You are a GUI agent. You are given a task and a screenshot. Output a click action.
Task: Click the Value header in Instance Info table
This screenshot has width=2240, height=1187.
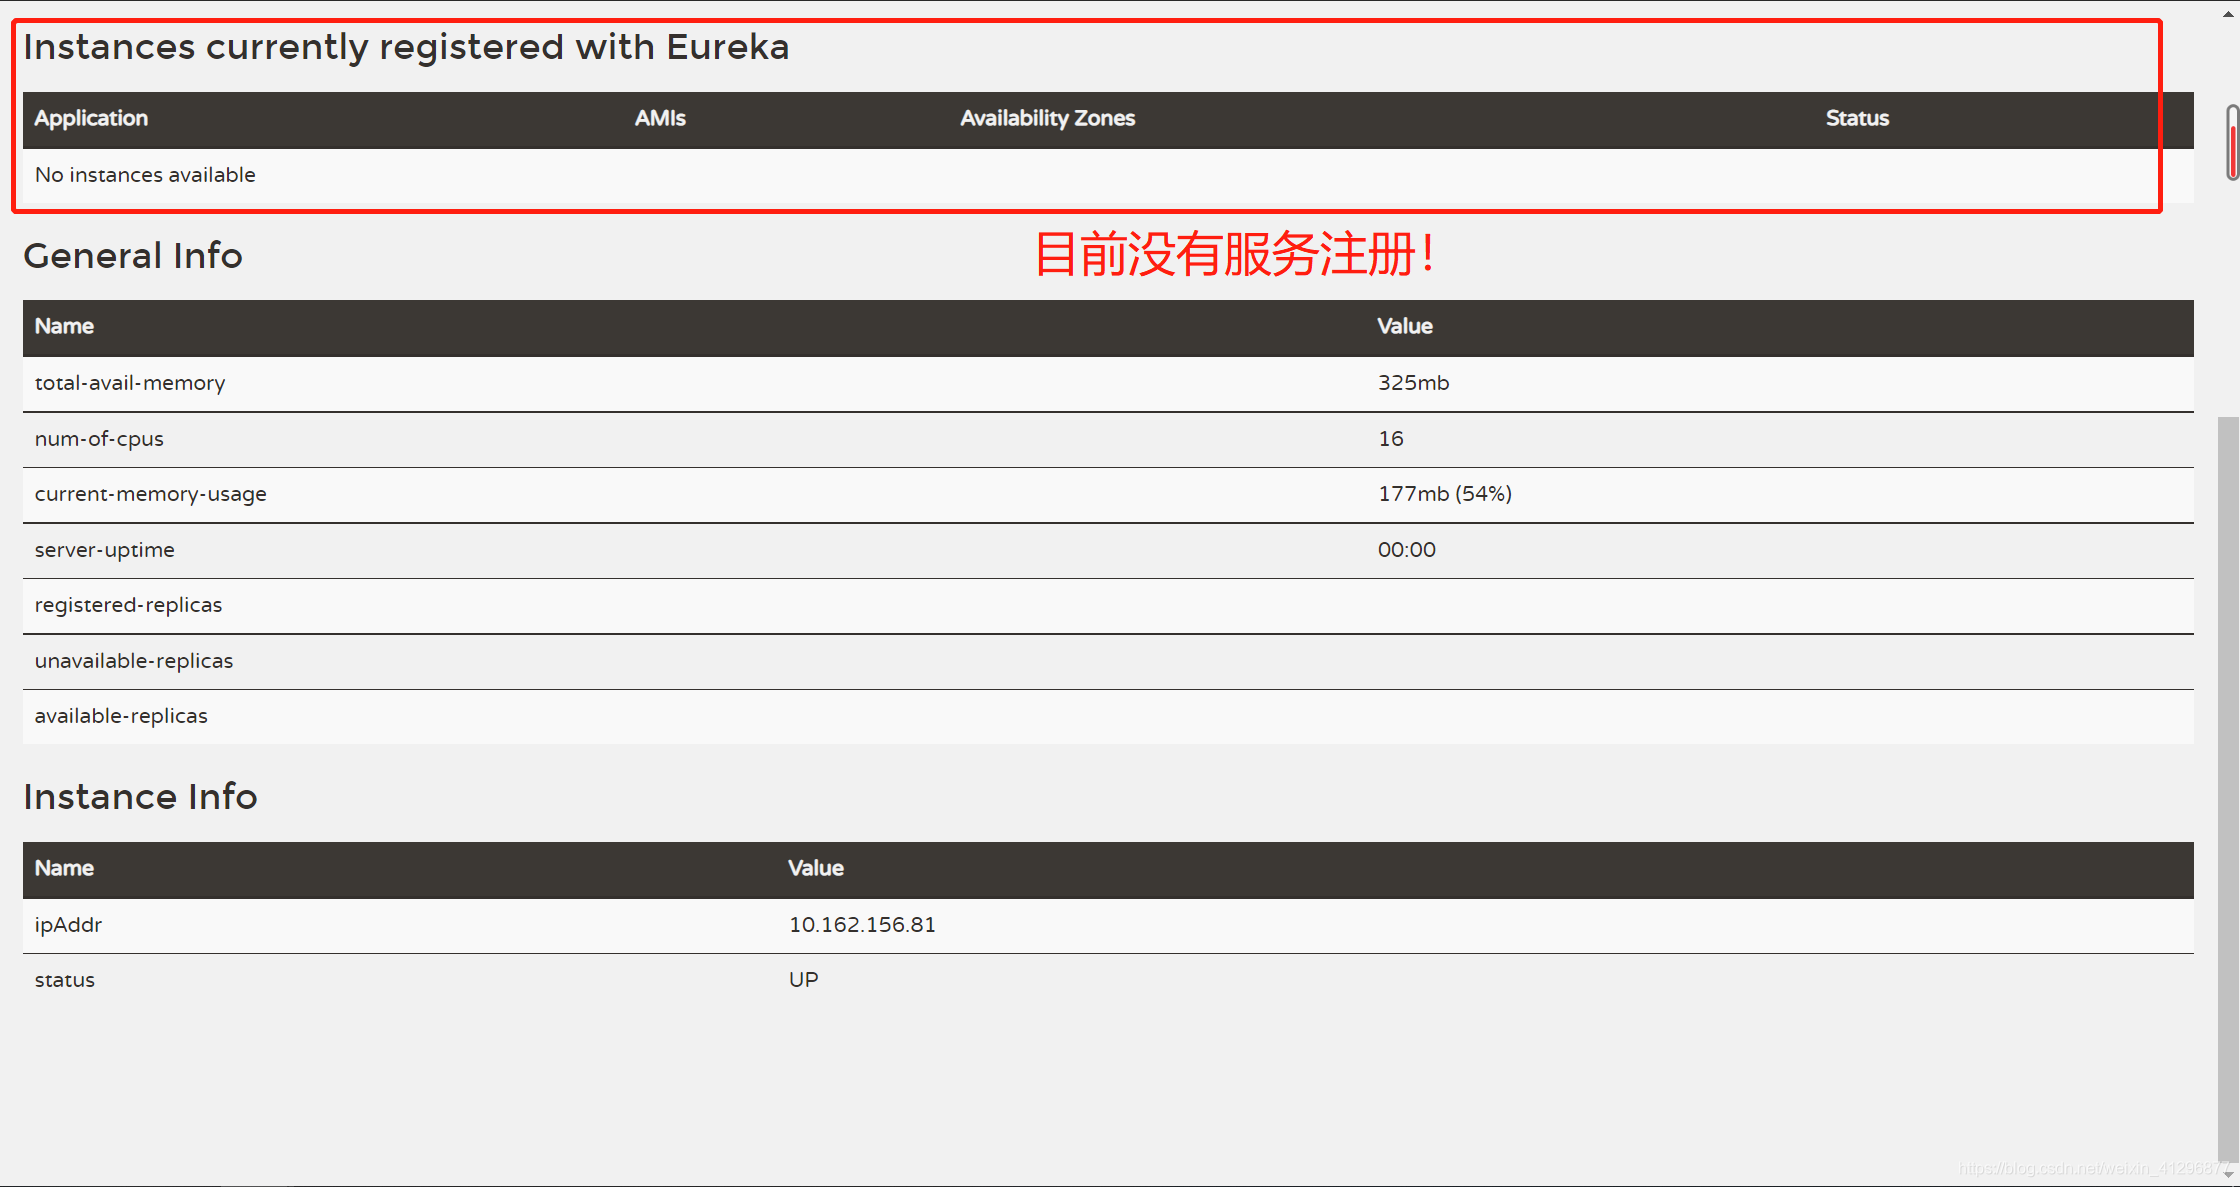pyautogui.click(x=815, y=868)
